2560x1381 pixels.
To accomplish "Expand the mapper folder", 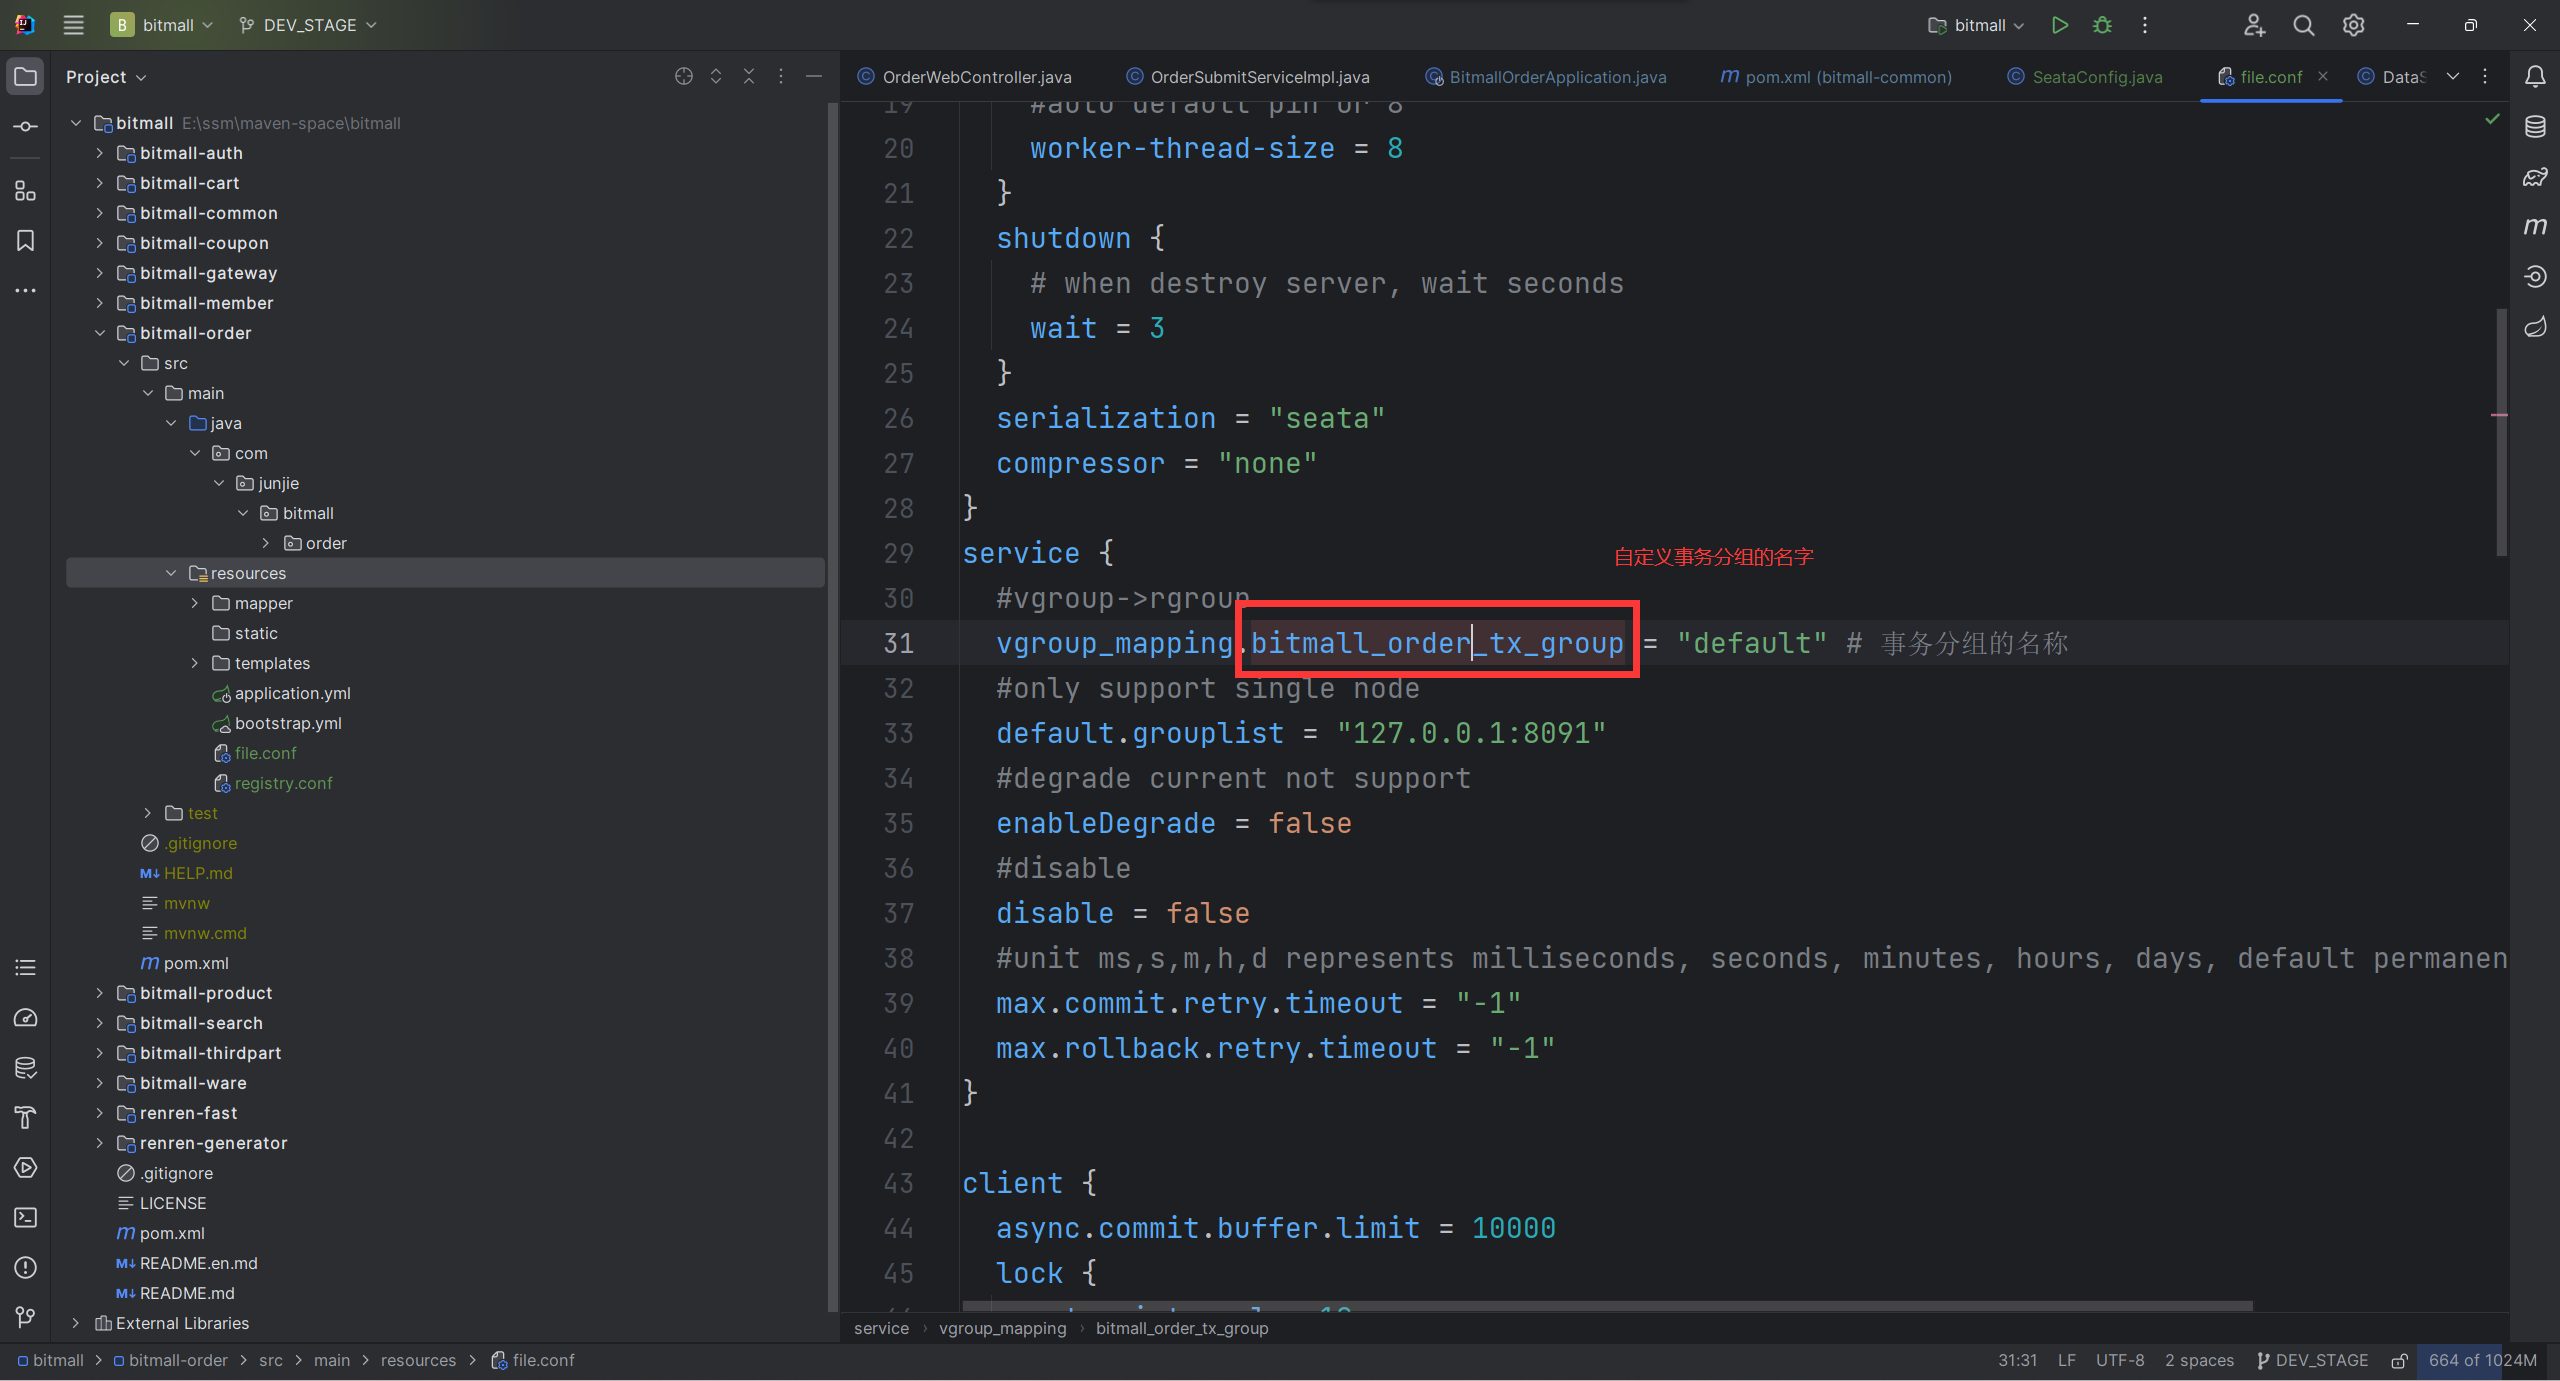I will (x=195, y=603).
